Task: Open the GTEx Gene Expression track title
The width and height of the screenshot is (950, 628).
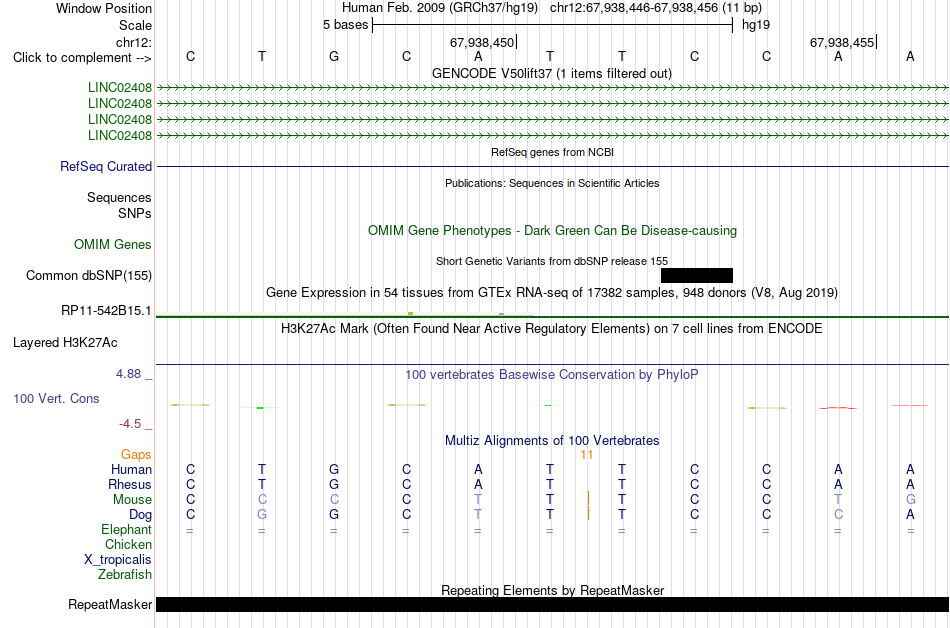Action: pos(552,293)
